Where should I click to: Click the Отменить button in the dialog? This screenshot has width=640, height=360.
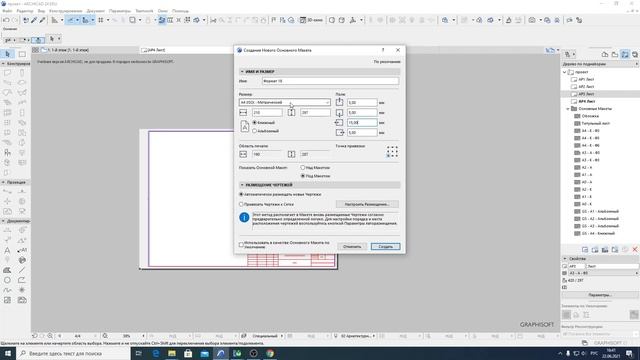click(352, 247)
